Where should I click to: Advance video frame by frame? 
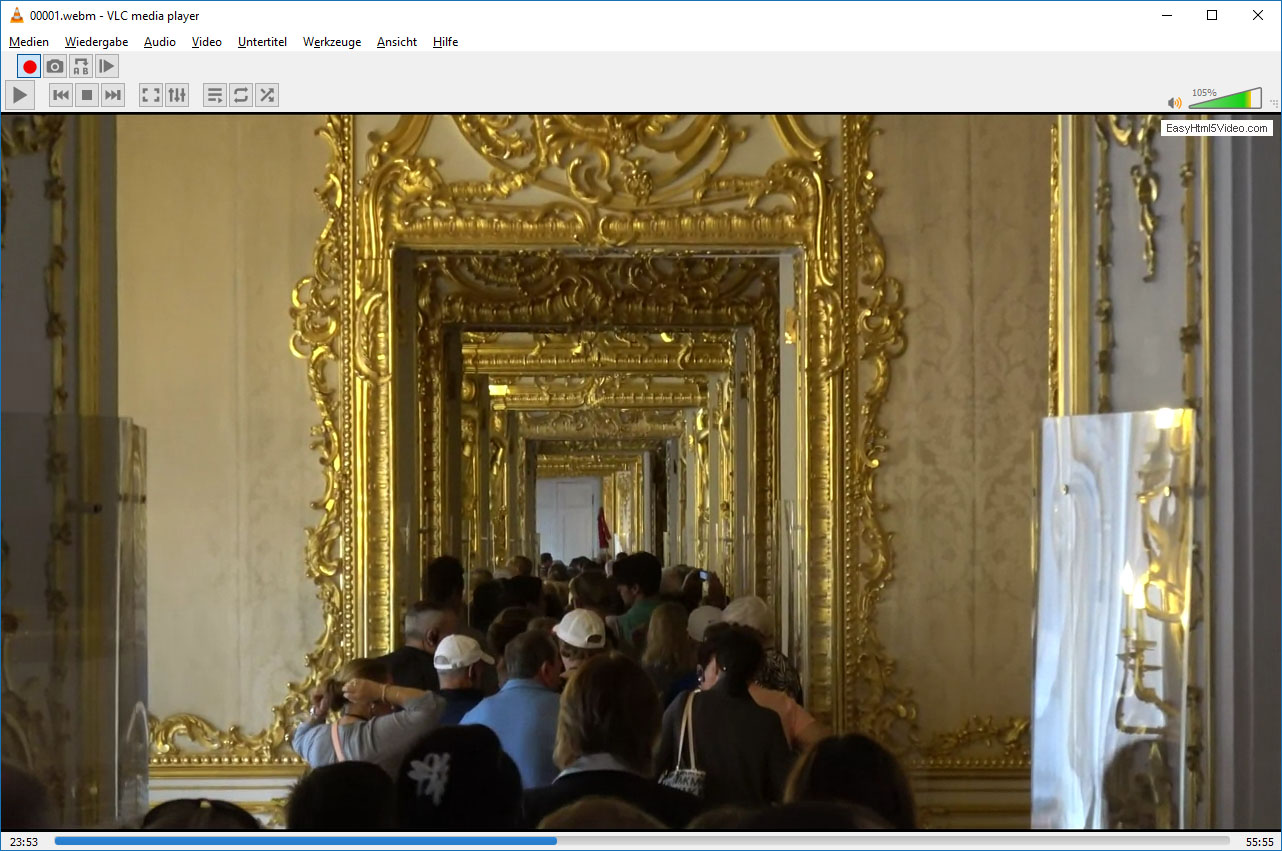click(107, 67)
